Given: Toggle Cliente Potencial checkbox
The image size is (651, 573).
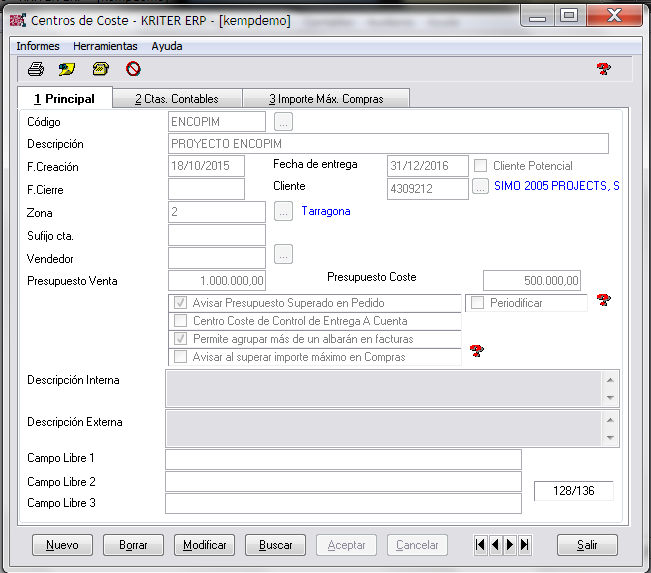Looking at the screenshot, I should (x=480, y=165).
